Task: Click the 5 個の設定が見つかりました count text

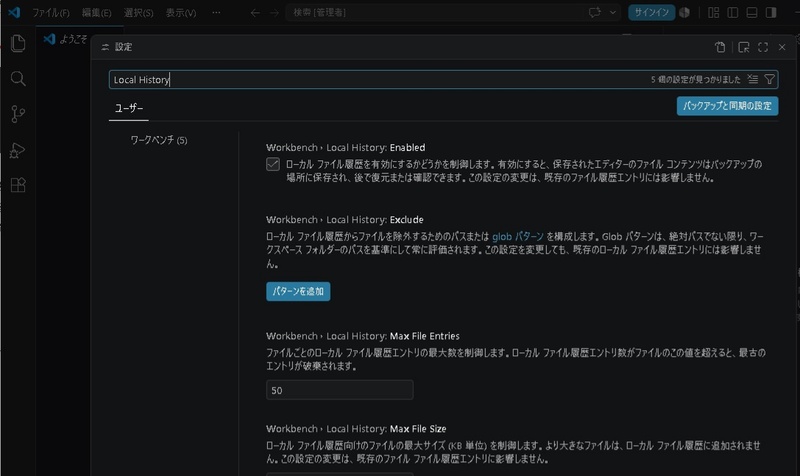Action: pyautogui.click(x=695, y=80)
